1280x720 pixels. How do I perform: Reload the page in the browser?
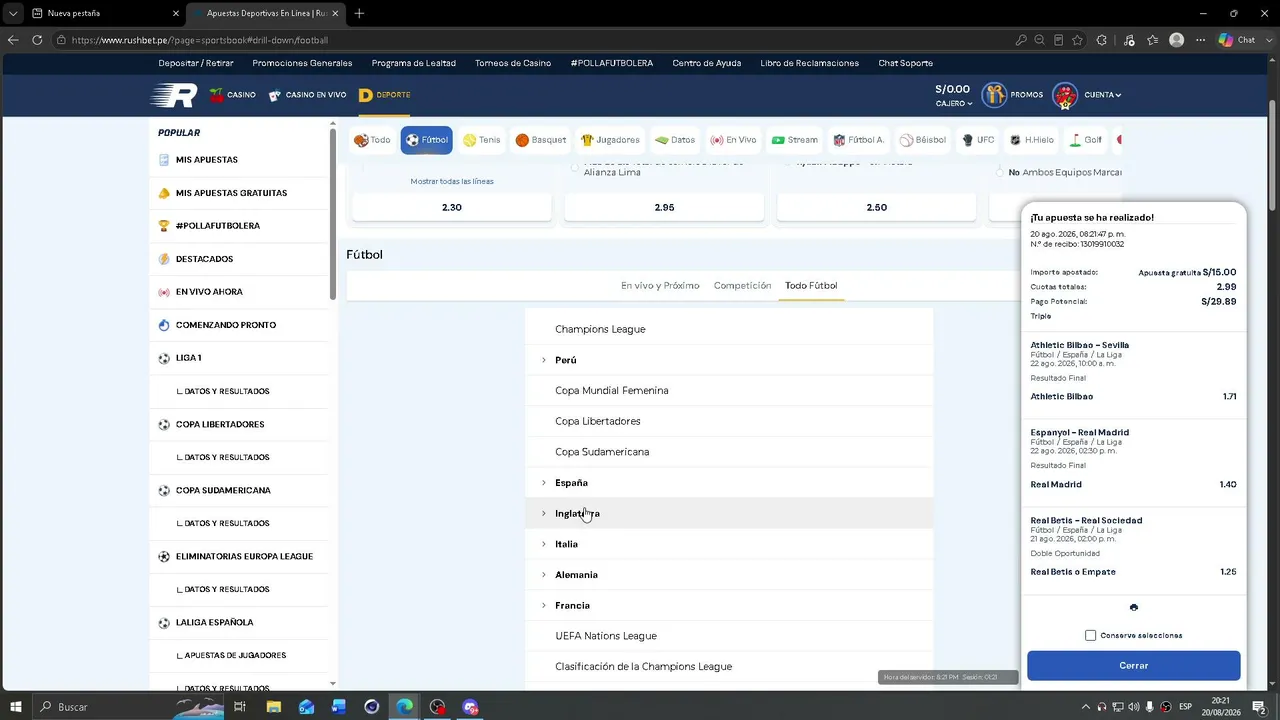point(37,40)
